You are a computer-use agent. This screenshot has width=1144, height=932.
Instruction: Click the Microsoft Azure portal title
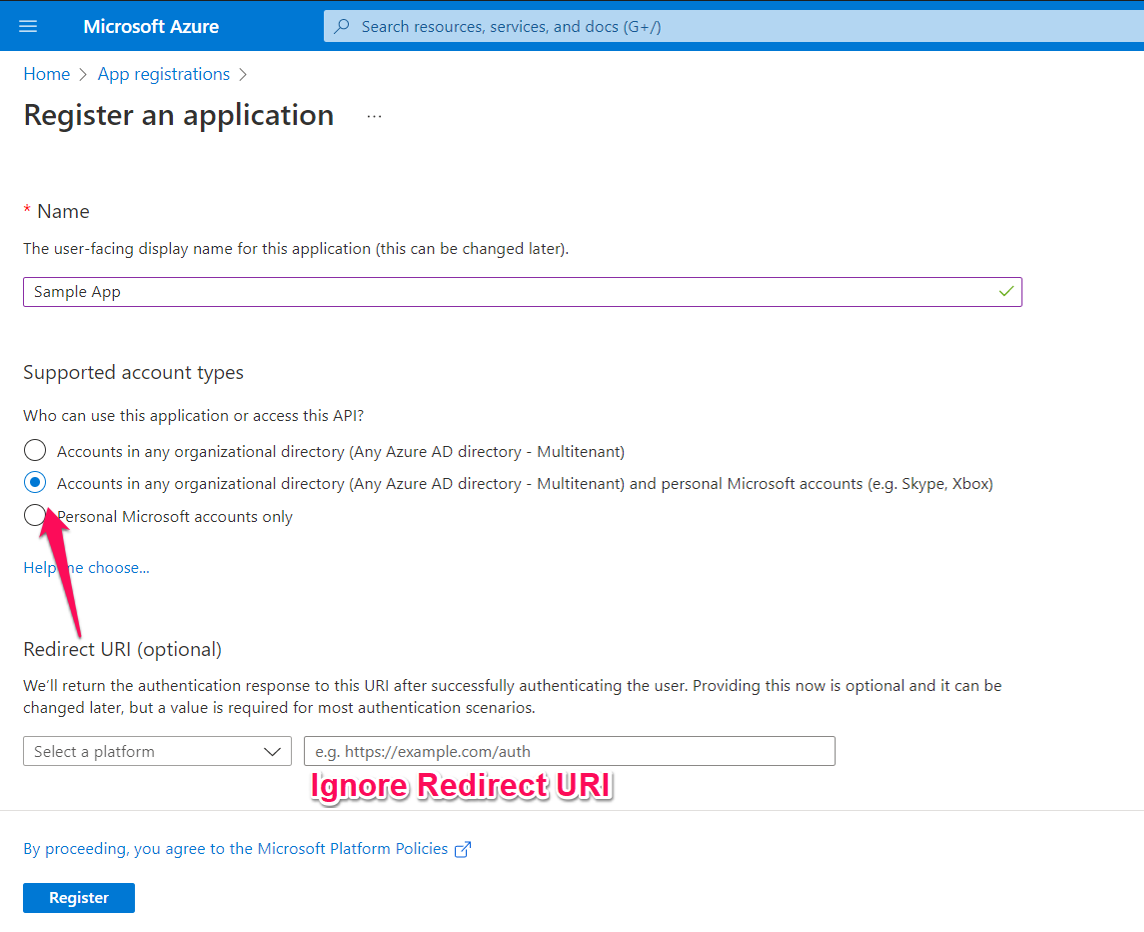tap(151, 27)
